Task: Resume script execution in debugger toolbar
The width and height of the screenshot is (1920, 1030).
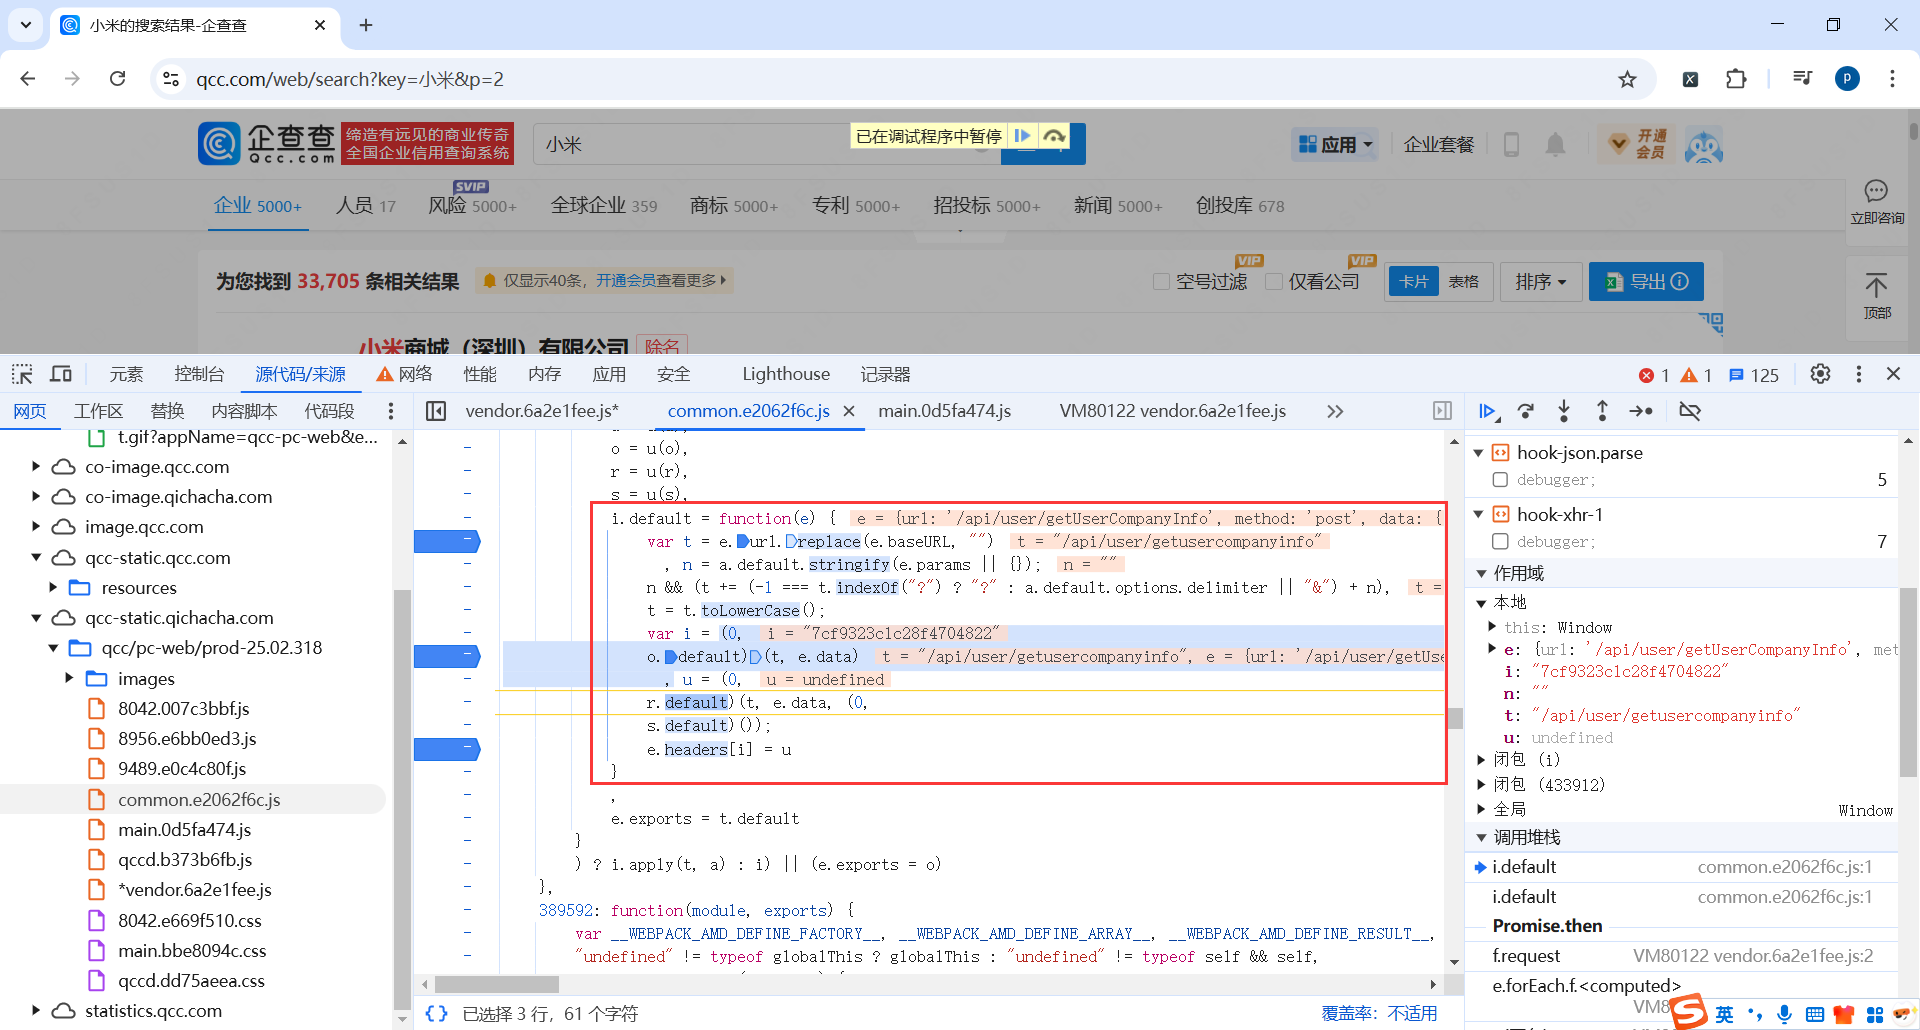Action: (x=1487, y=411)
